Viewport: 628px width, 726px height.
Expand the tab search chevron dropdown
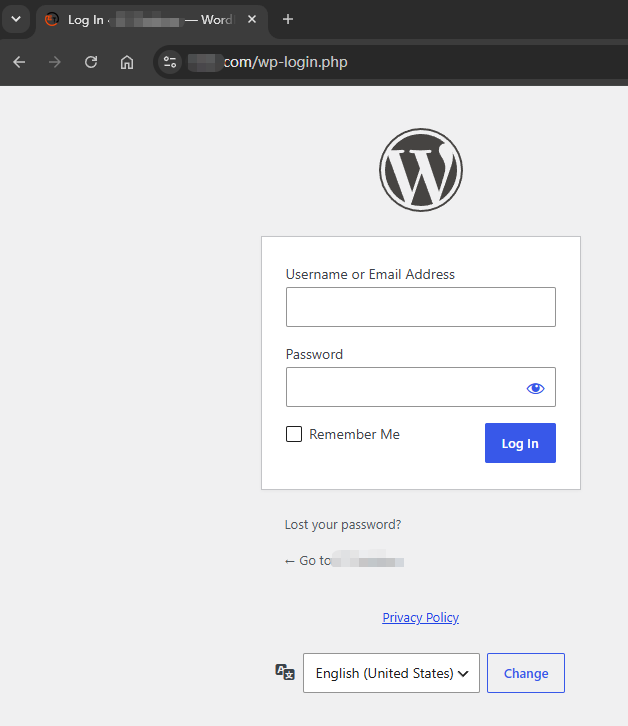(x=16, y=19)
